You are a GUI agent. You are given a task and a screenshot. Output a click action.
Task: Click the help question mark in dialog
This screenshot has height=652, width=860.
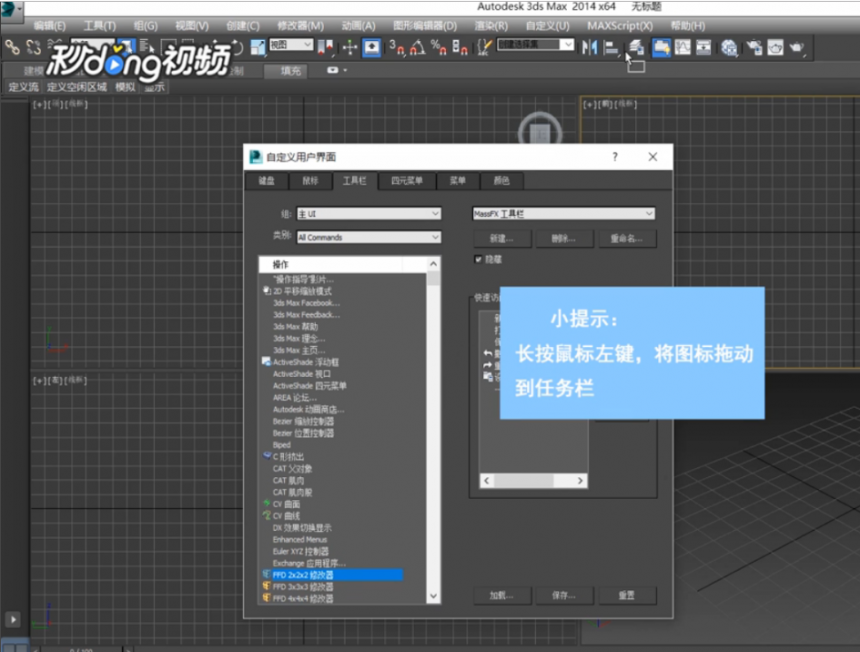click(615, 157)
